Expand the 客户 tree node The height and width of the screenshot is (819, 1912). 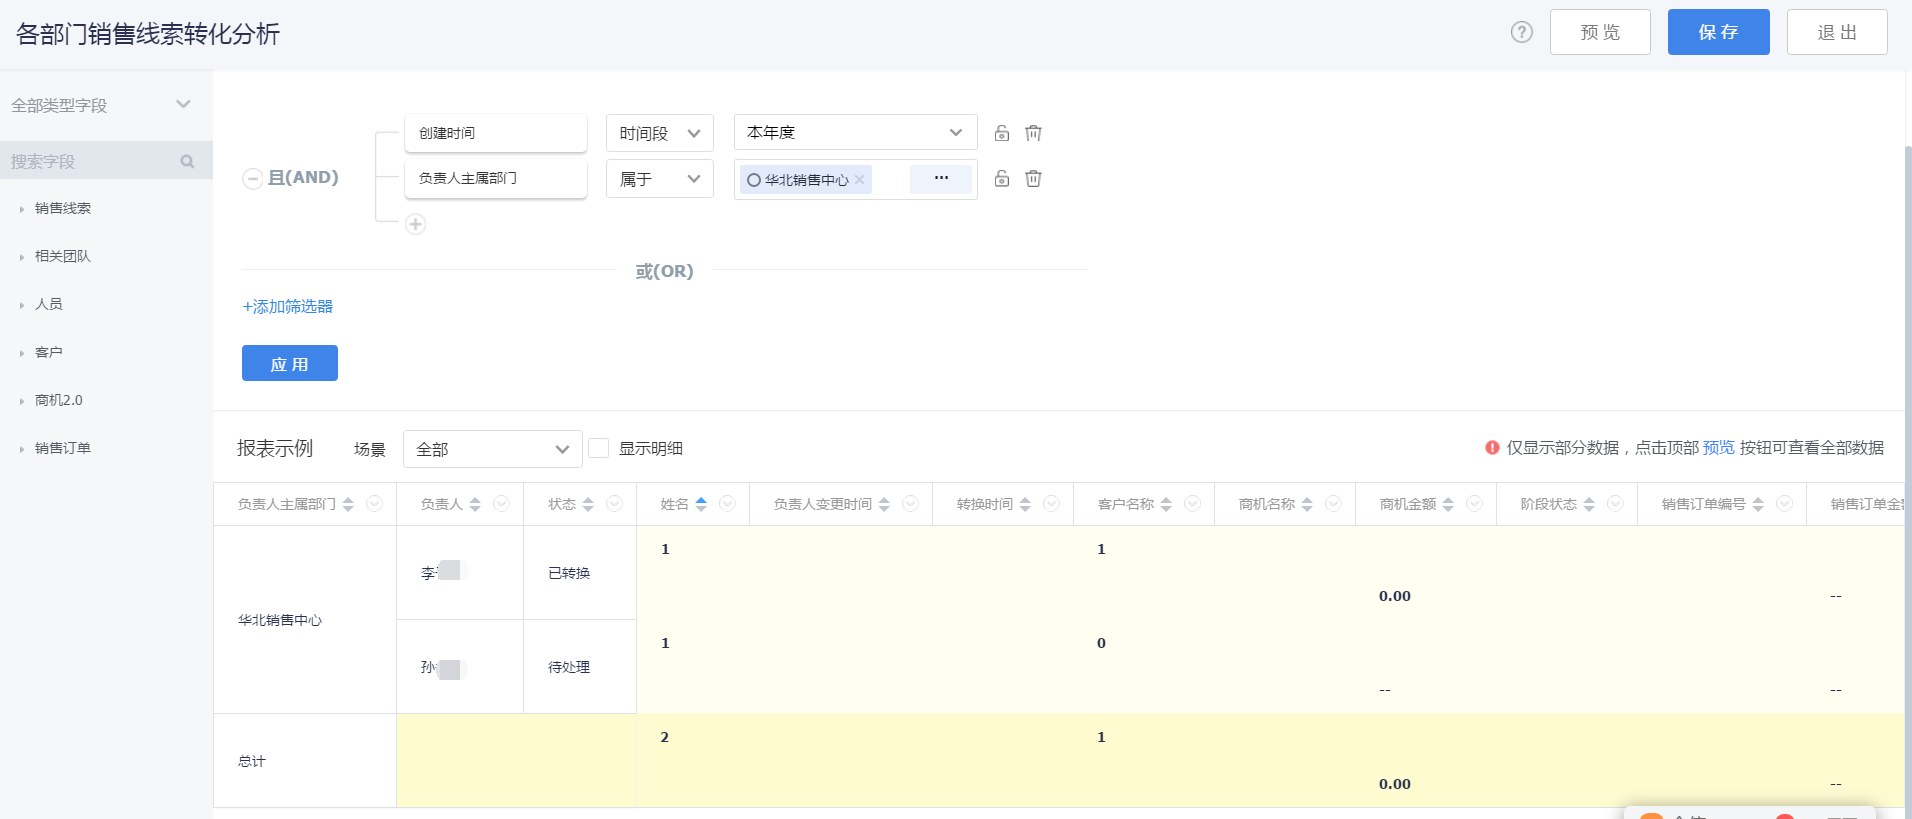(x=22, y=353)
